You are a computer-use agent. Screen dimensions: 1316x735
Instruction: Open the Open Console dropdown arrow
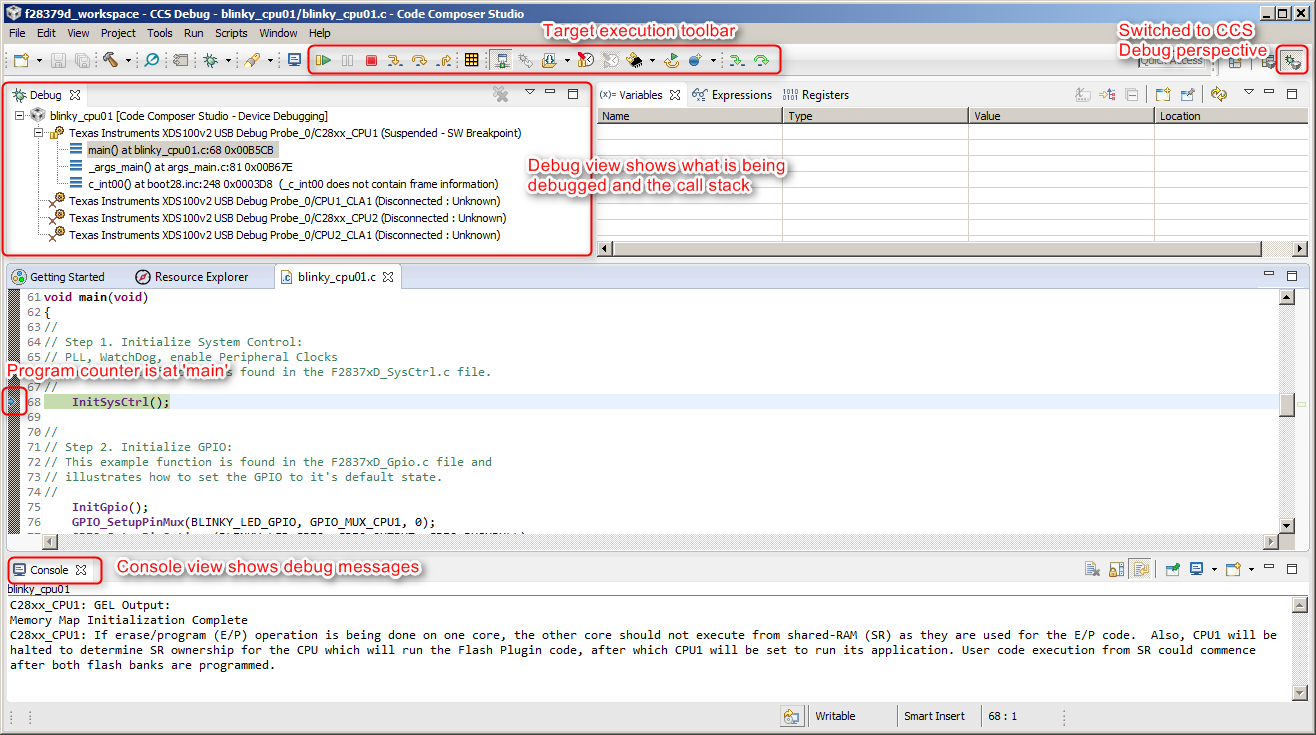click(1251, 570)
